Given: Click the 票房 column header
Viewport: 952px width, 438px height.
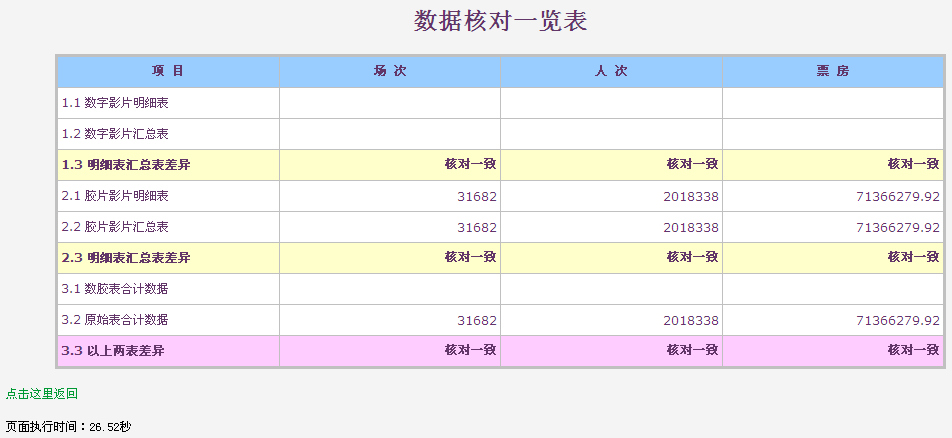Looking at the screenshot, I should 833,71.
